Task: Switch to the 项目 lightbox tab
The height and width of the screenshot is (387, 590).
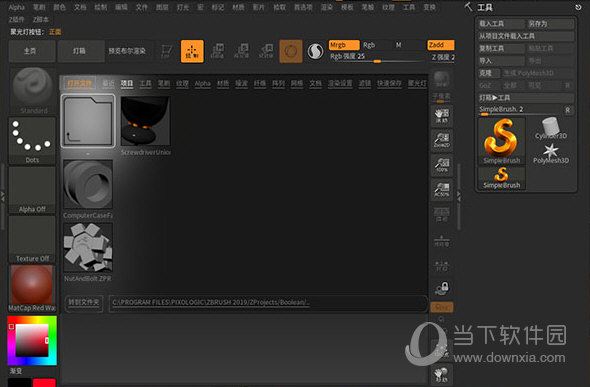Action: 127,83
